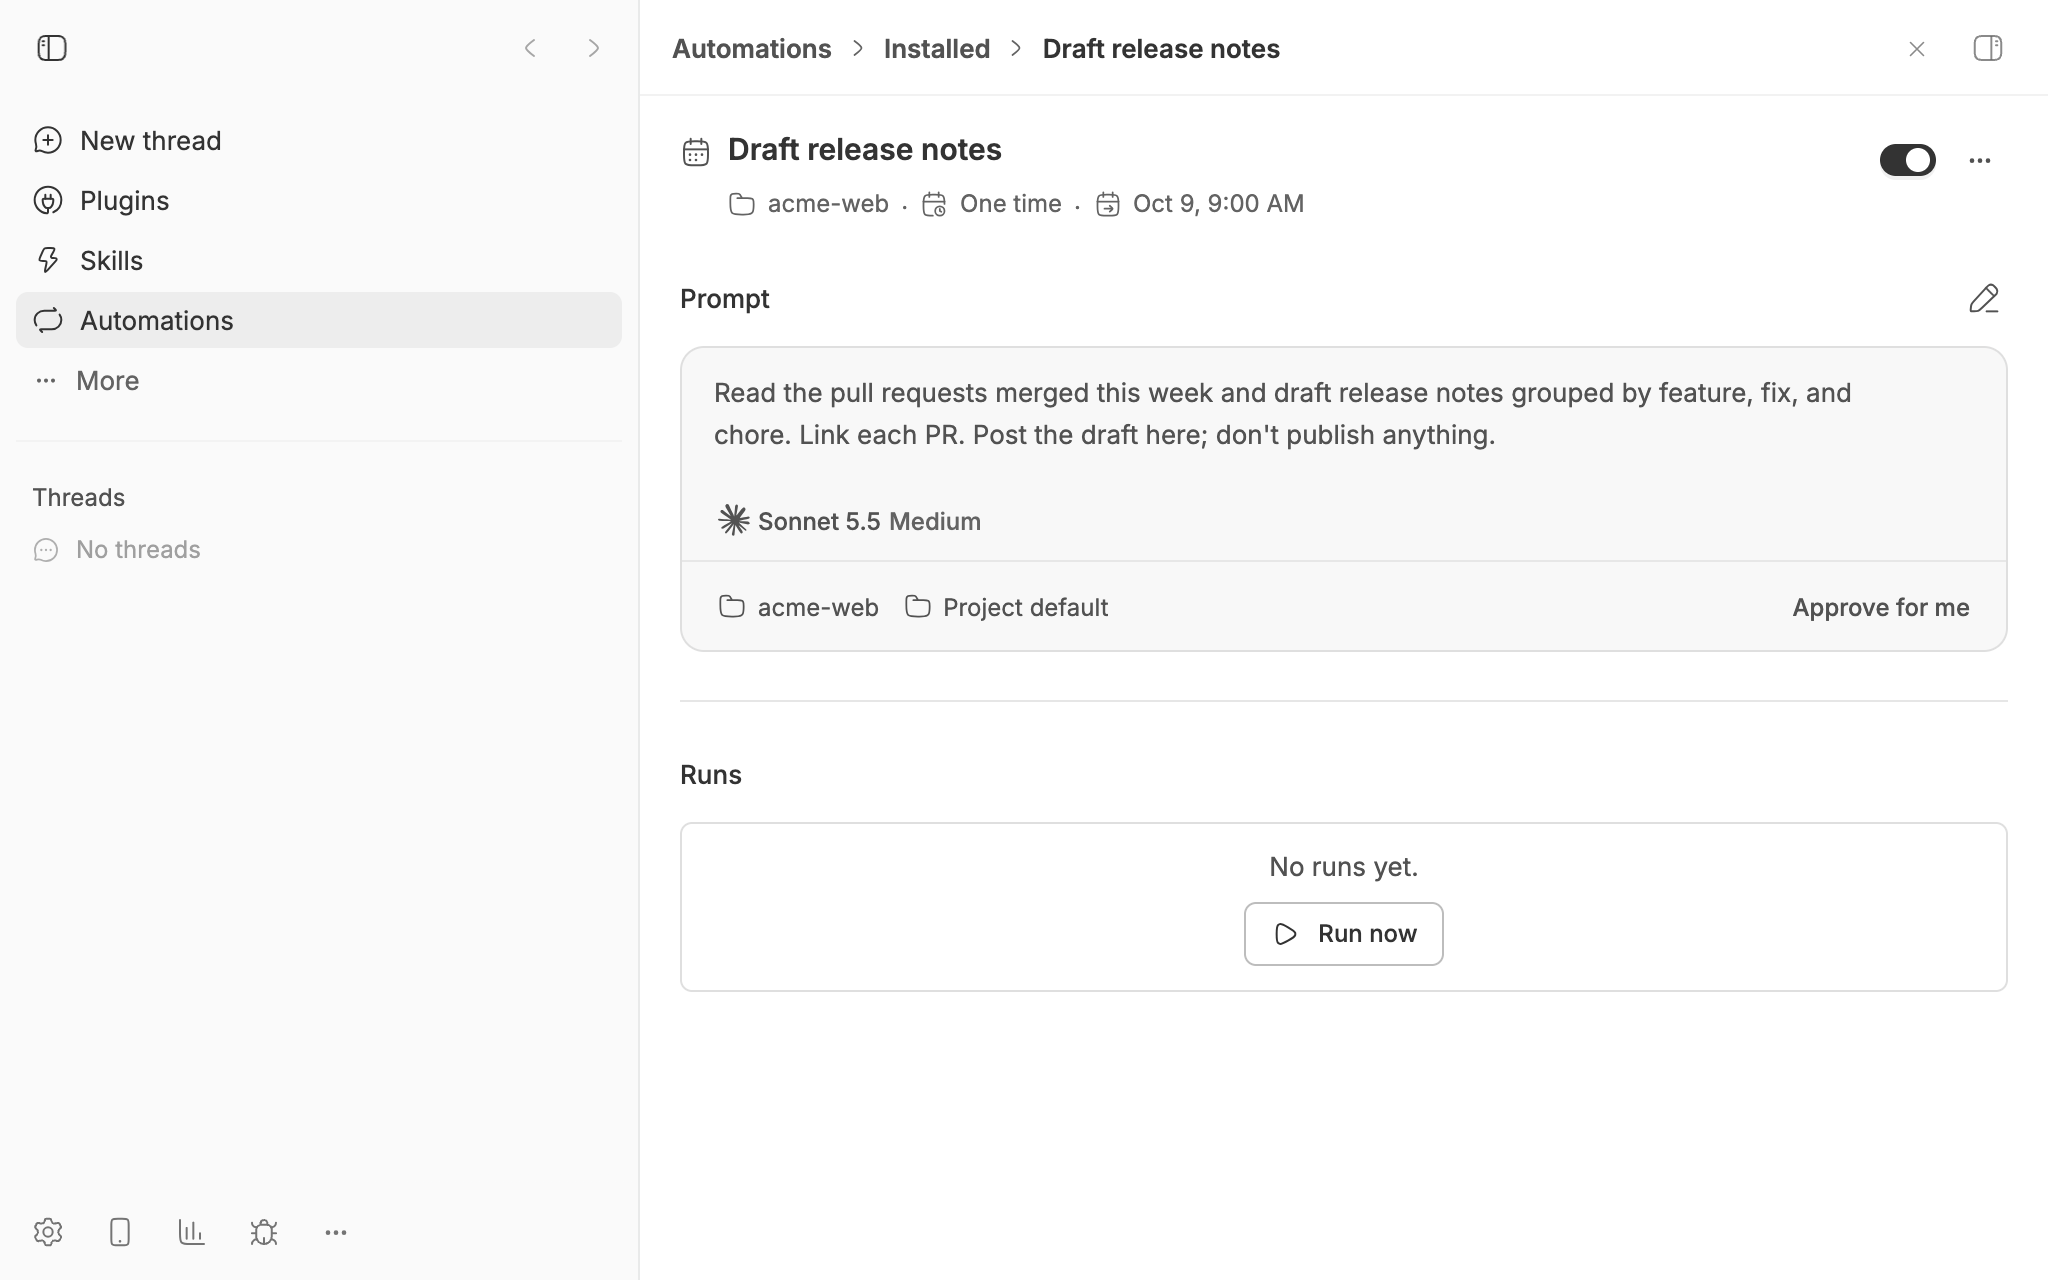Click the One time schedule label
The width and height of the screenshot is (2048, 1280).
click(x=992, y=204)
